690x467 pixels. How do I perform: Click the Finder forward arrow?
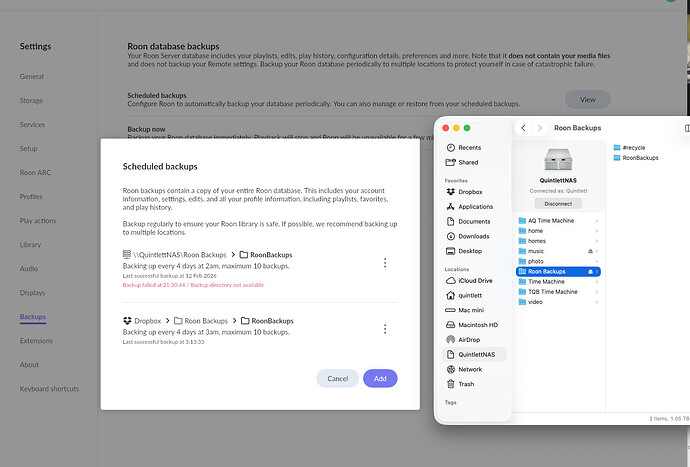(540, 128)
